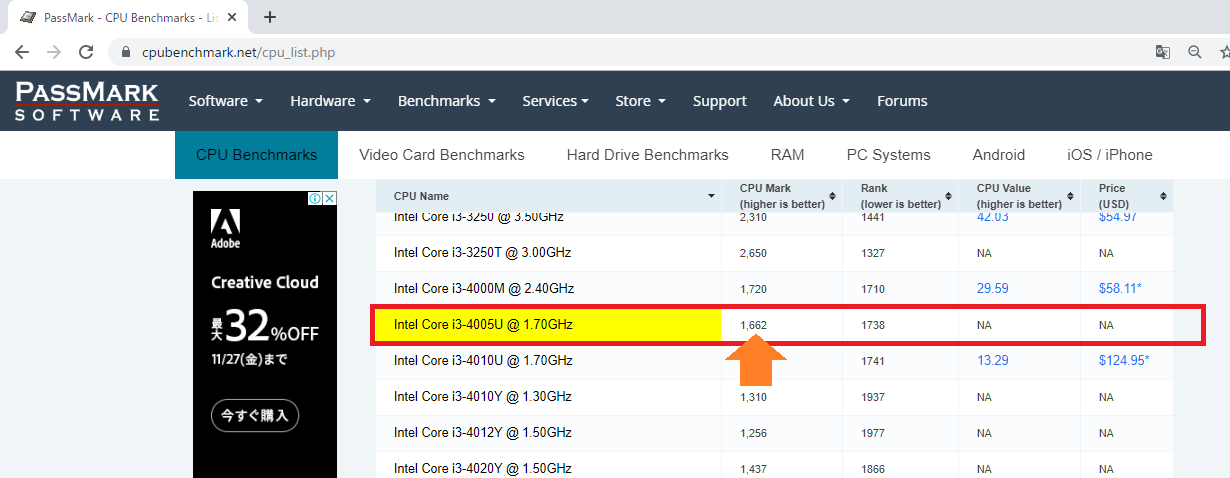This screenshot has width=1230, height=478.
Task: Switch to the Android tab
Action: click(998, 155)
